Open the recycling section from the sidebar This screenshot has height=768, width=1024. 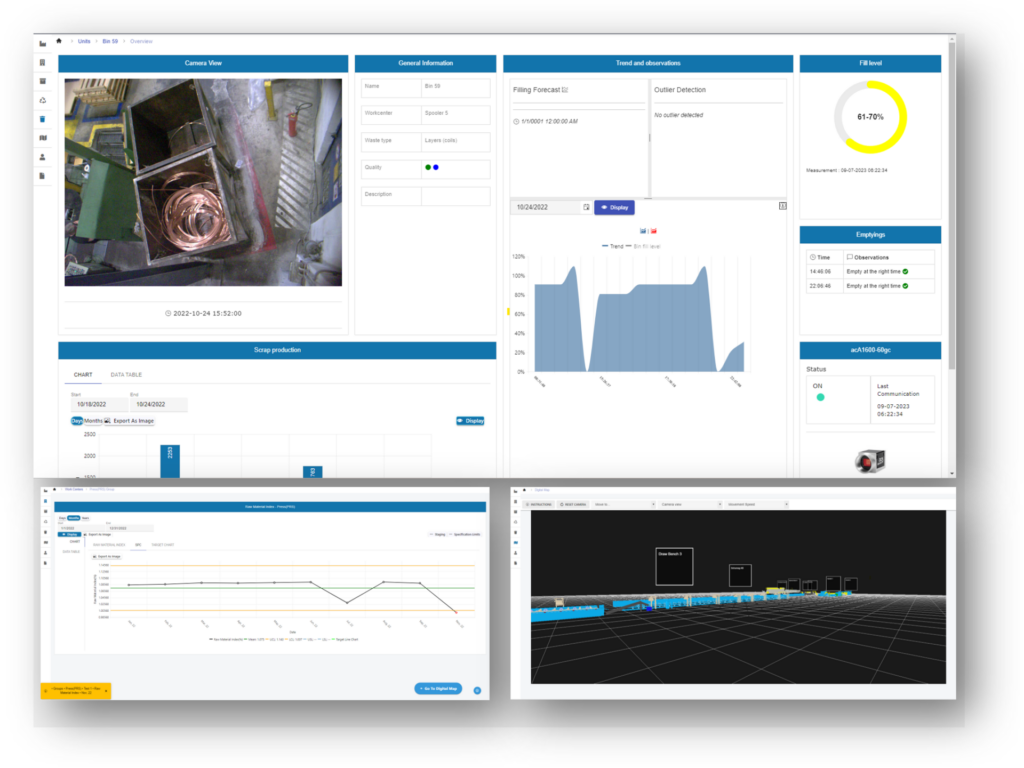[x=43, y=101]
